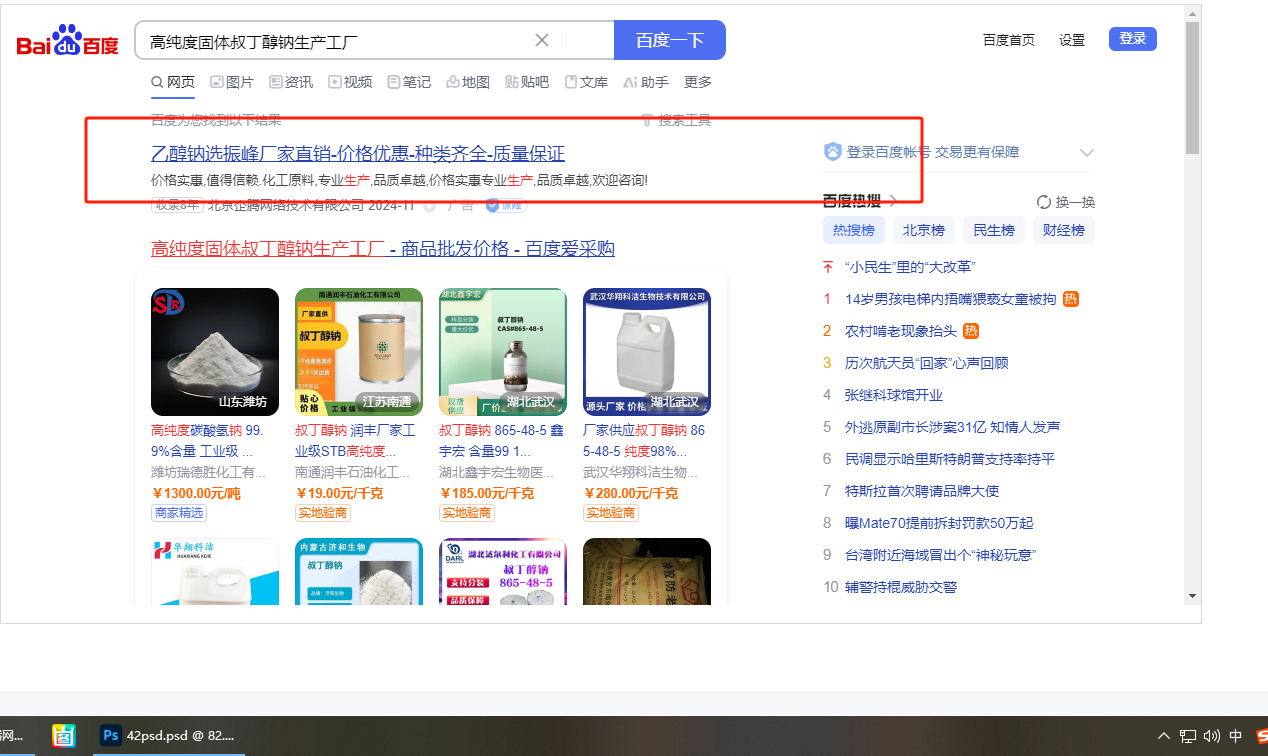
Task: Open the network tray icon
Action: pyautogui.click(x=1188, y=736)
